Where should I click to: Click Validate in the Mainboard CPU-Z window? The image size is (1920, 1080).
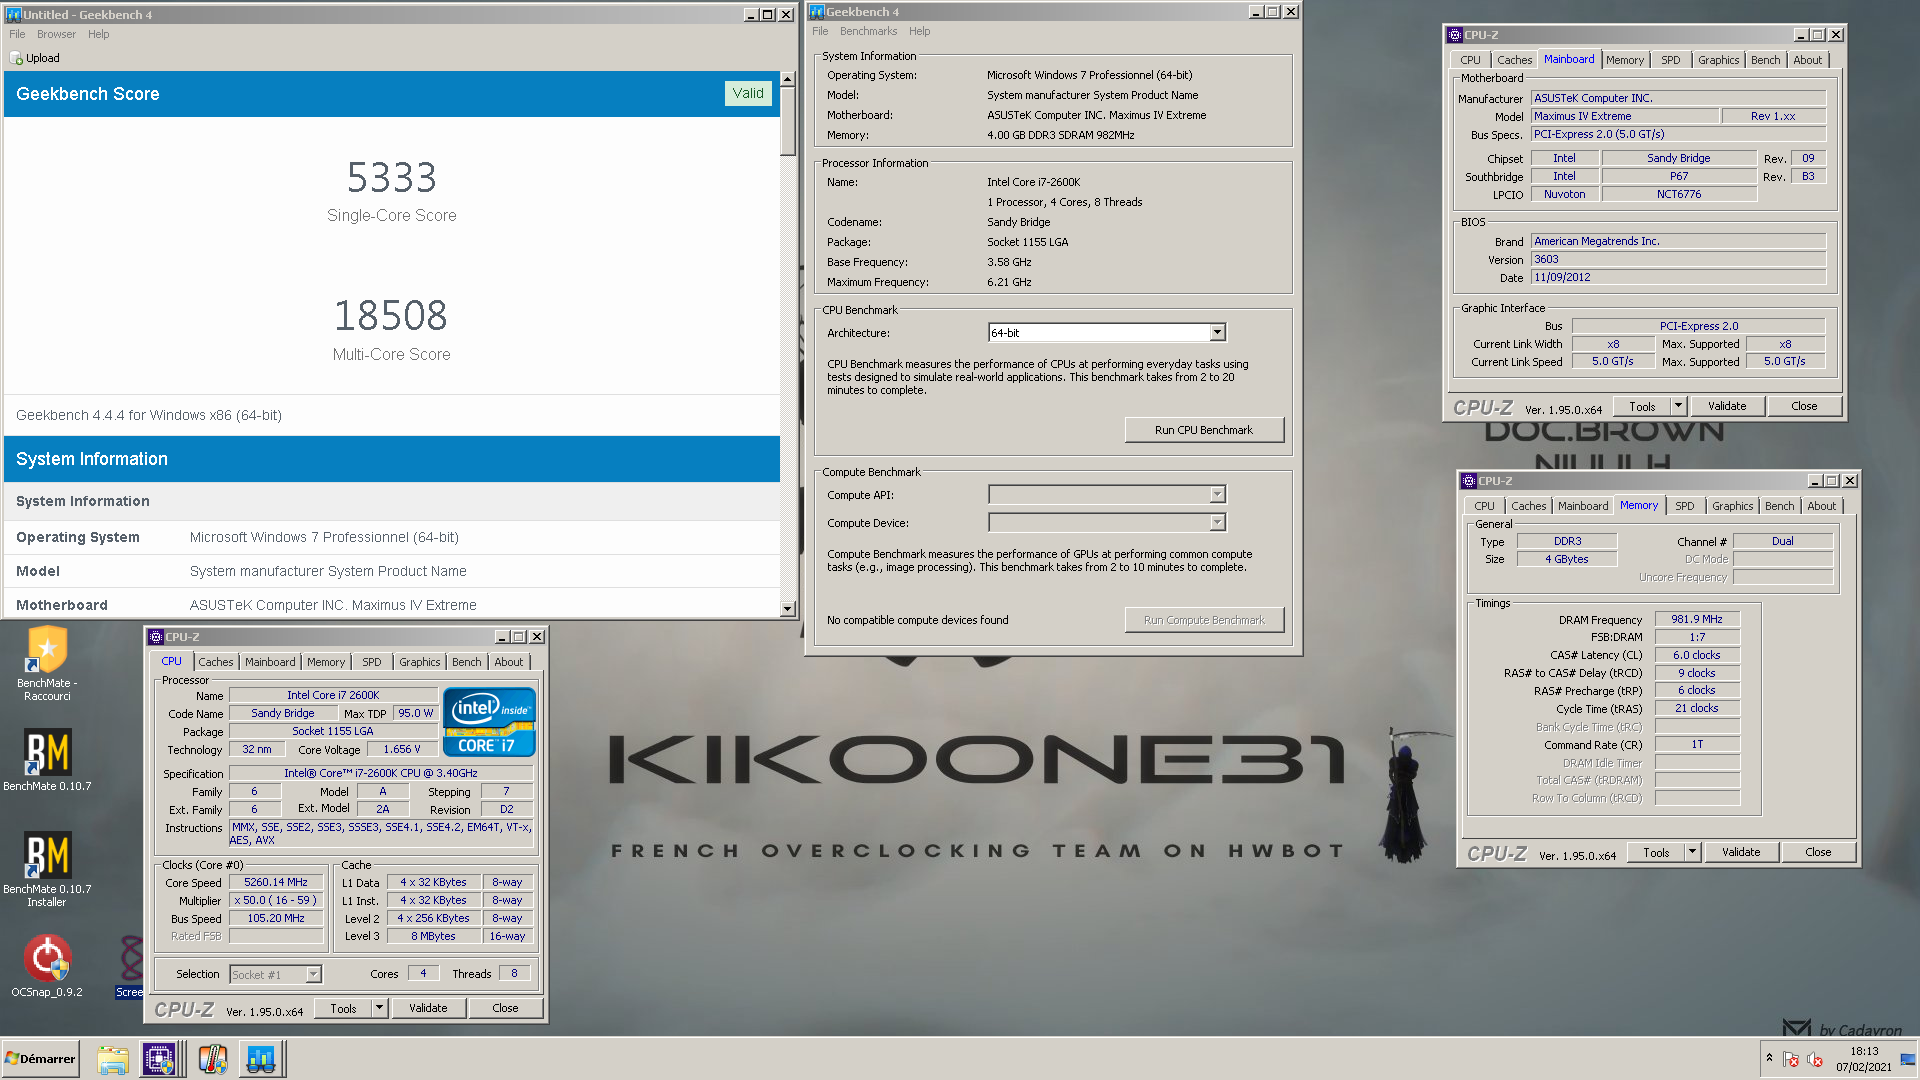(1727, 406)
